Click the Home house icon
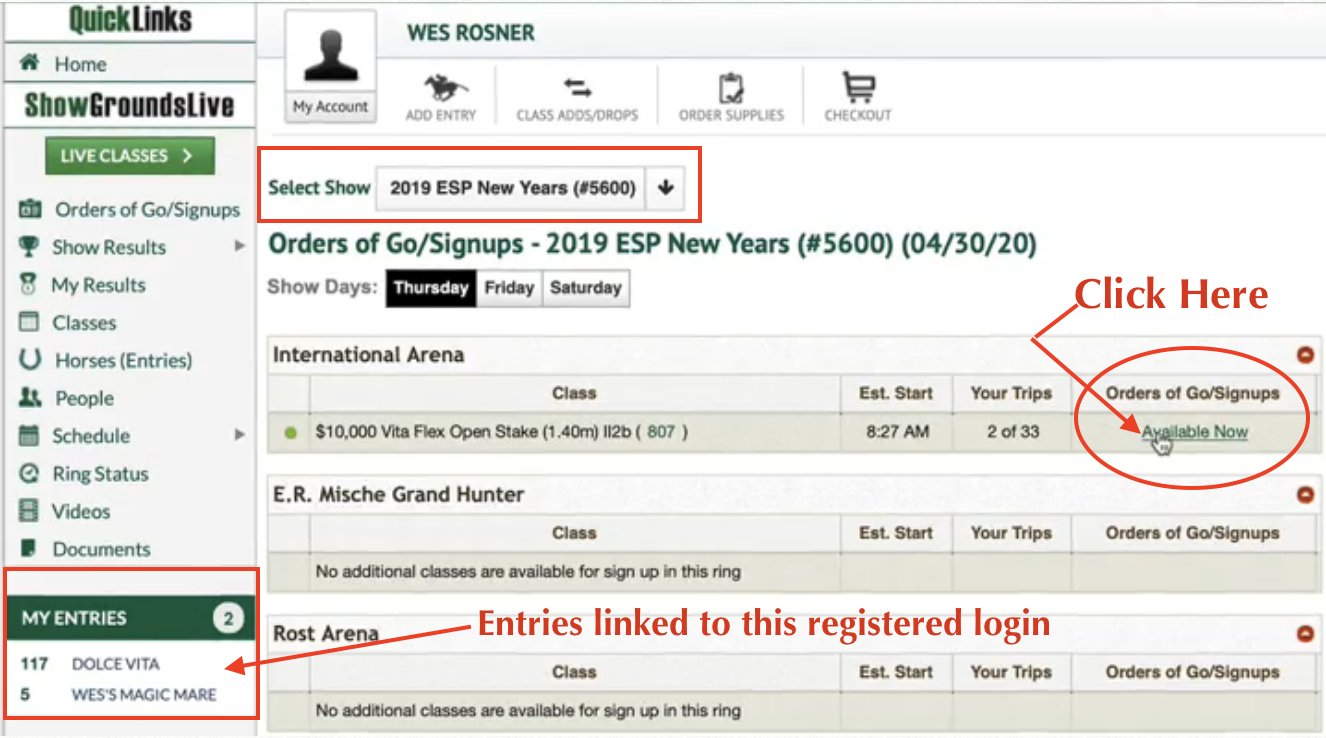 pyautogui.click(x=30, y=63)
